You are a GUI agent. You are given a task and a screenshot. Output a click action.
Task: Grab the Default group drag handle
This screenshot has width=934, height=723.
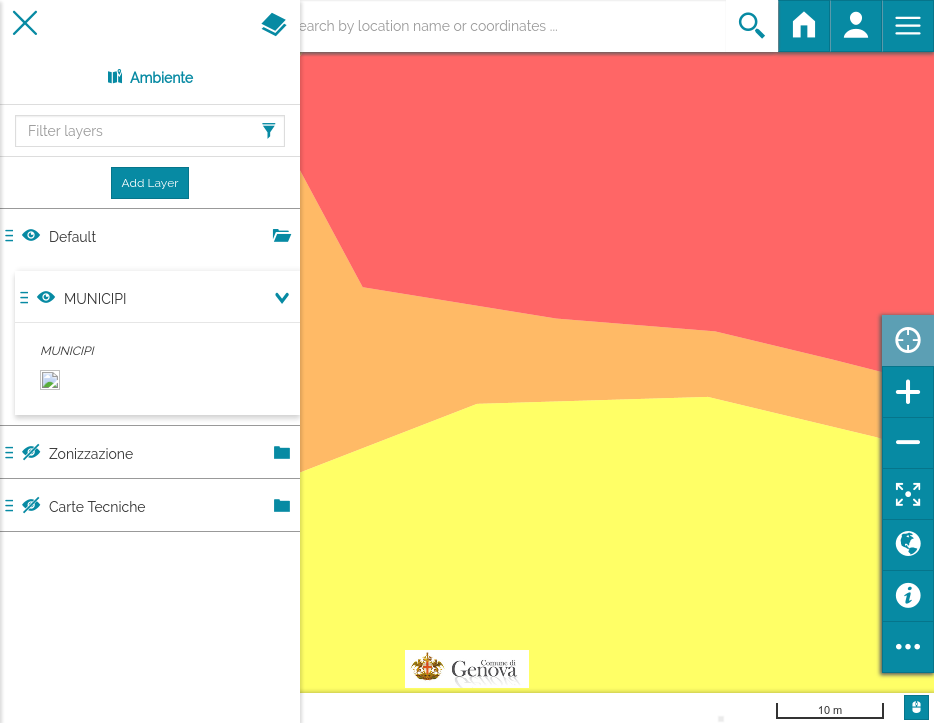[x=9, y=236]
